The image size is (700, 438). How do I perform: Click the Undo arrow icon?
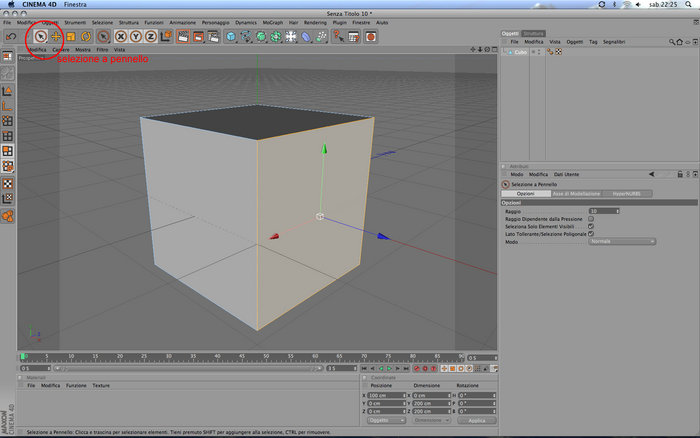click(11, 36)
